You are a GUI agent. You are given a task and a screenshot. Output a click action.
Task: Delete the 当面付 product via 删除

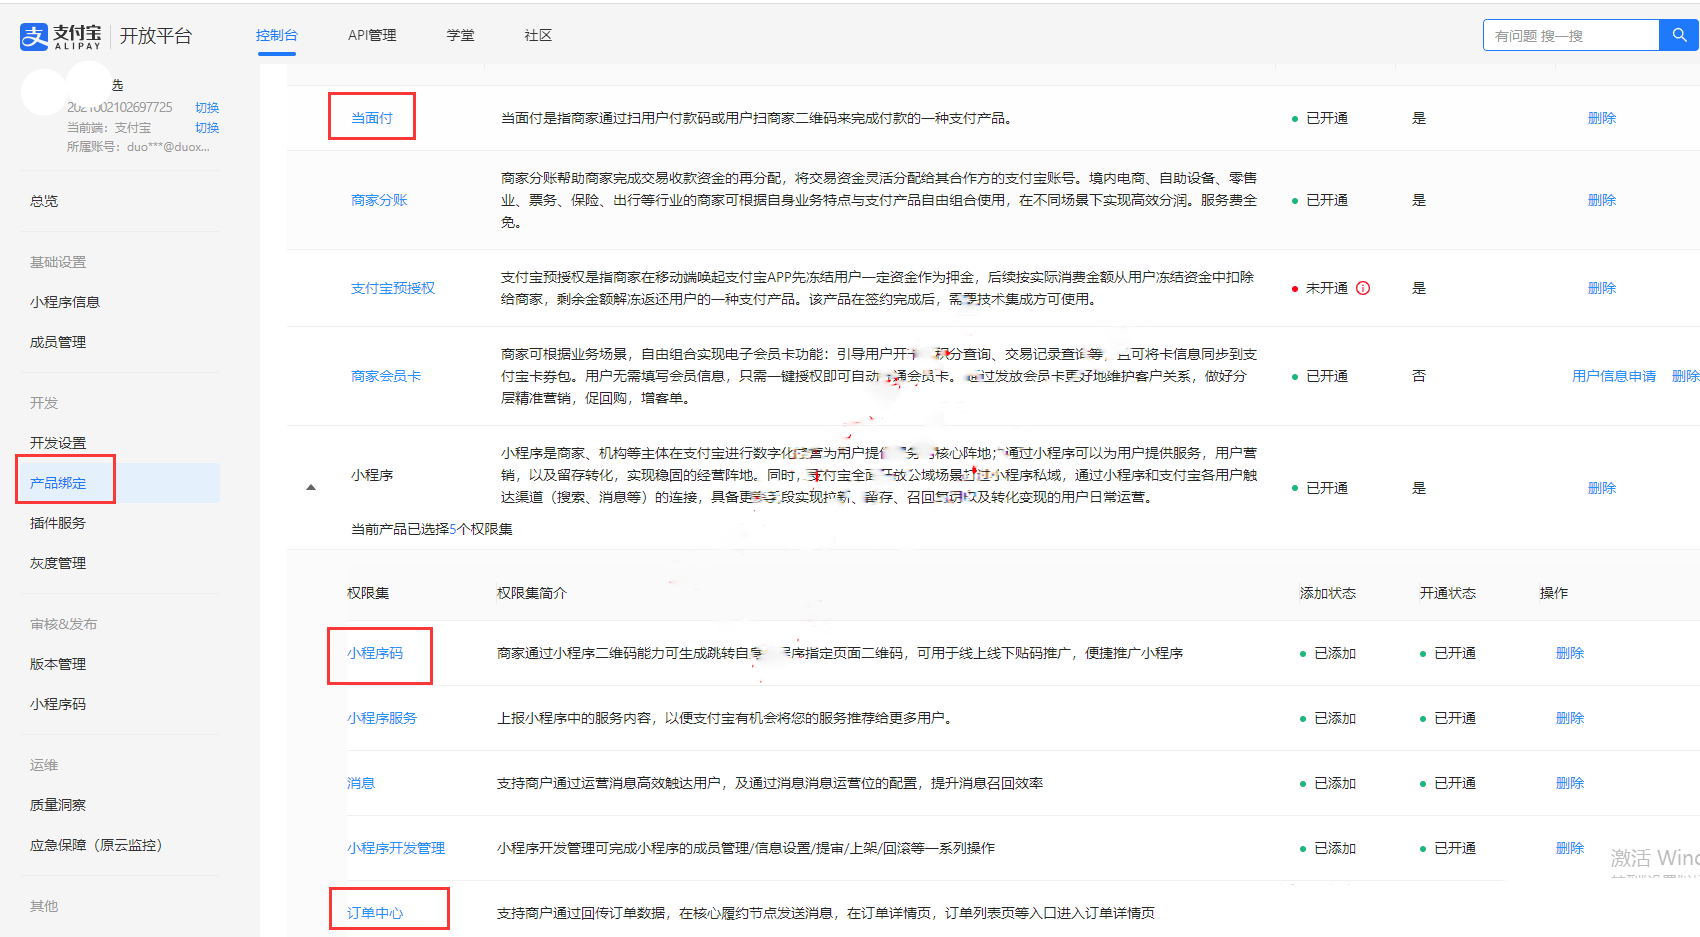point(1602,118)
